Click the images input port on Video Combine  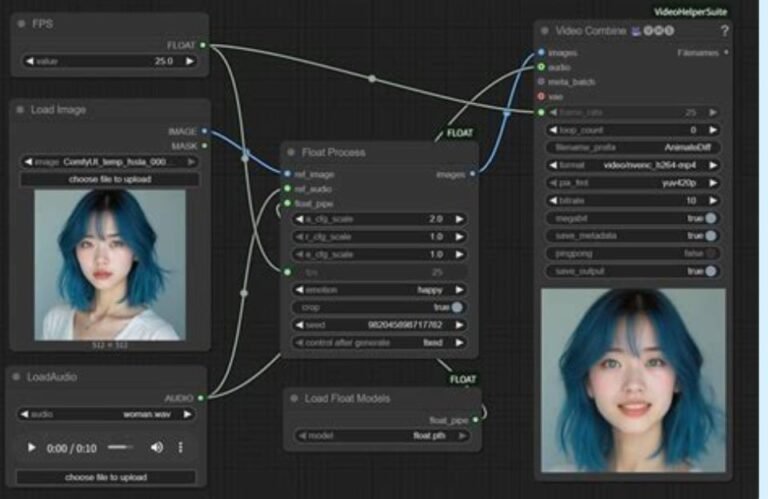click(x=541, y=52)
